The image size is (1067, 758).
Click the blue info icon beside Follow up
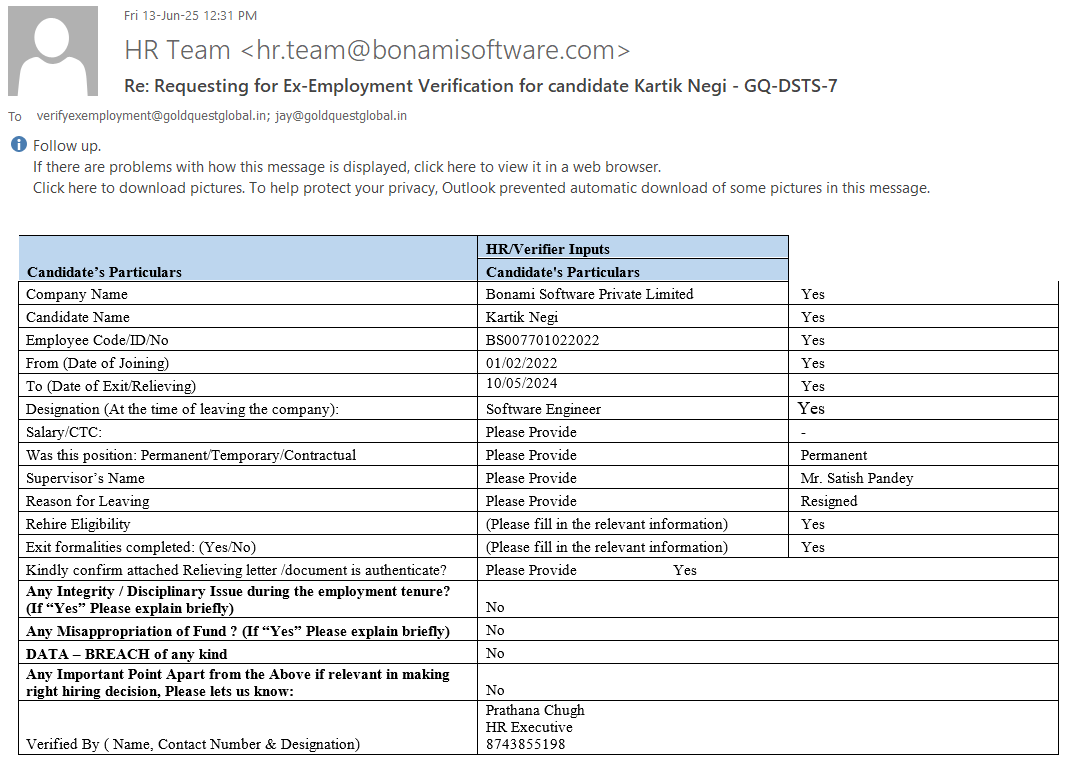18,145
